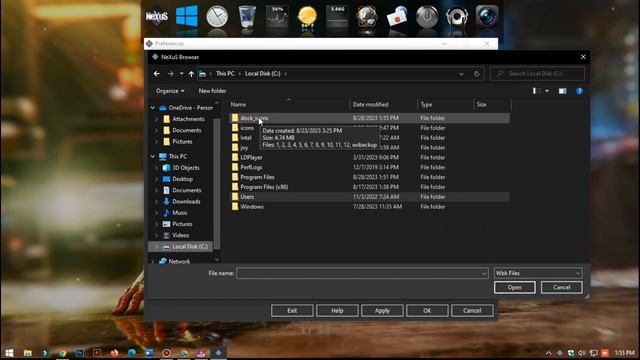
Task: Change the view layout icon
Action: pyautogui.click(x=536, y=91)
